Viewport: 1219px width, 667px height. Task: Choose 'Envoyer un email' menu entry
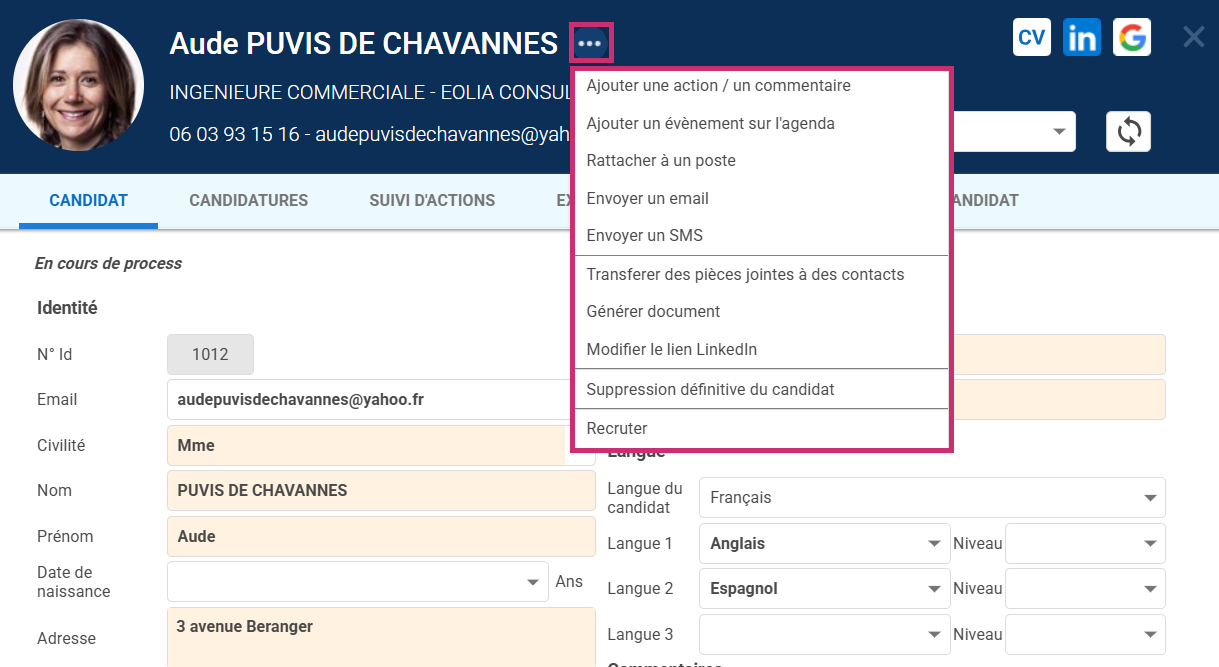click(647, 199)
